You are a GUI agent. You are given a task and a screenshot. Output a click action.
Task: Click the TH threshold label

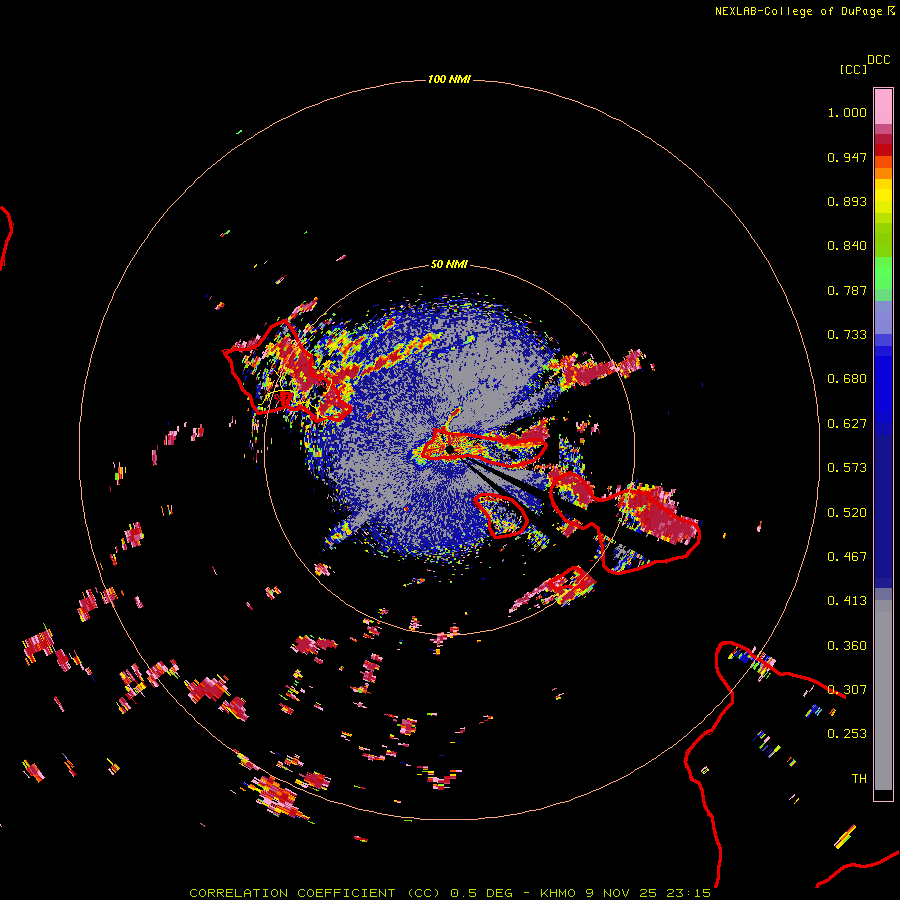pyautogui.click(x=859, y=779)
